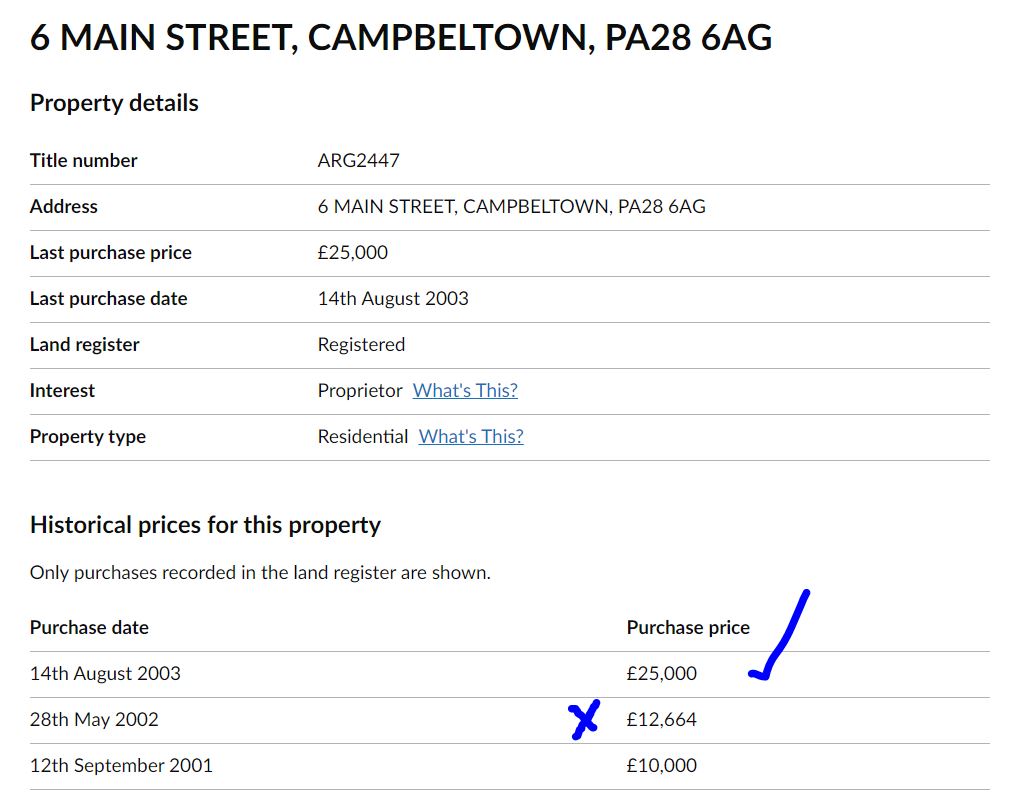The image size is (1013, 806).
Task: Click the blue X mark annotation
Action: tap(584, 719)
